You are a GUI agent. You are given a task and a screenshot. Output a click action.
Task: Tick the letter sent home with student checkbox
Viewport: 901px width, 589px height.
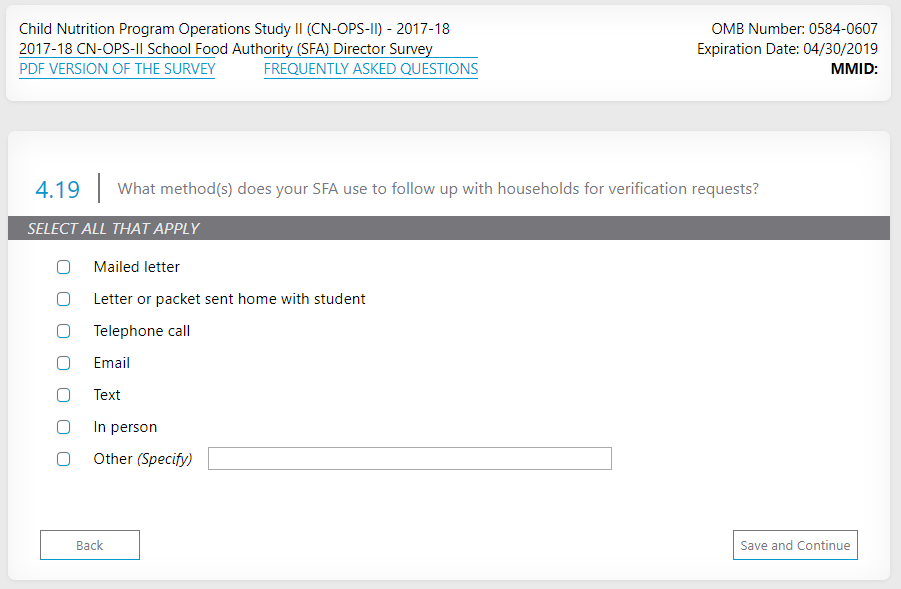[64, 299]
